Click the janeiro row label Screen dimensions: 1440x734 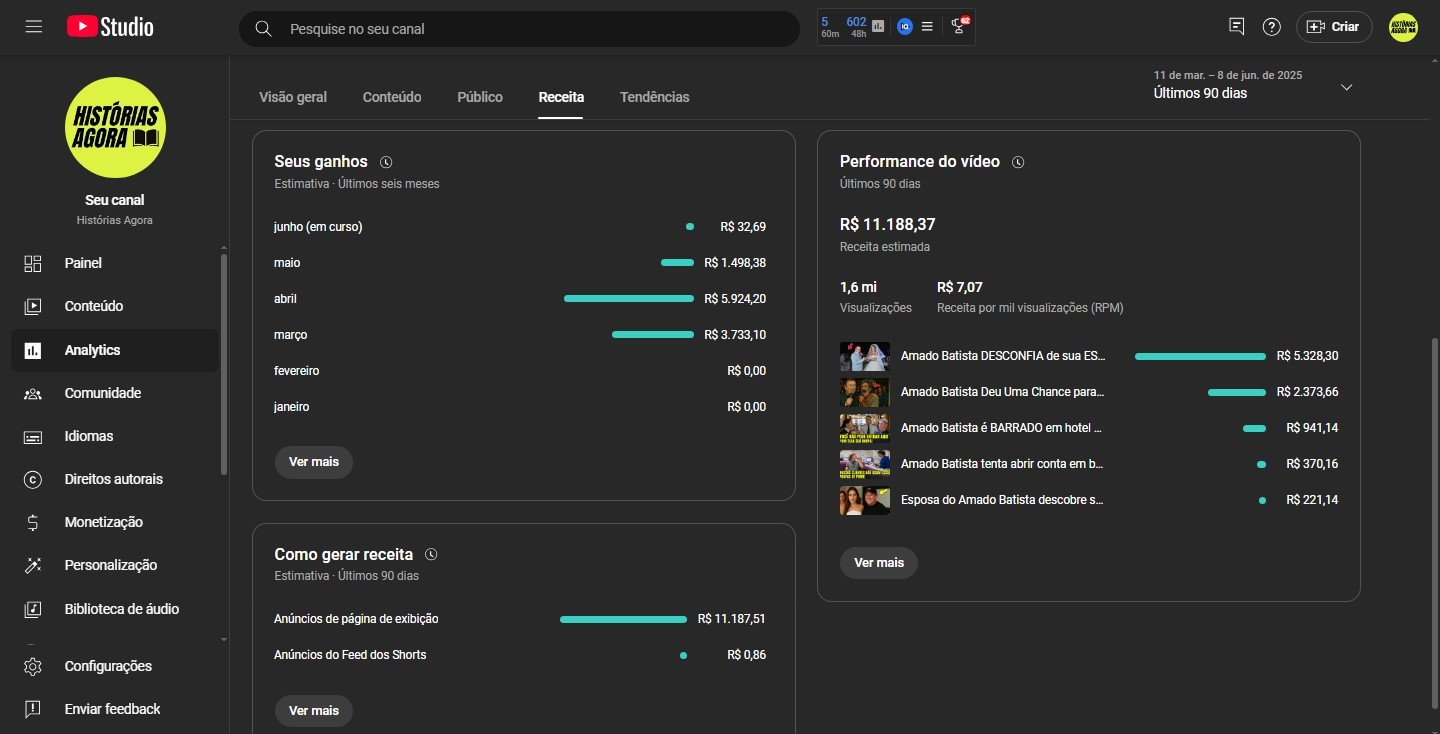point(292,407)
